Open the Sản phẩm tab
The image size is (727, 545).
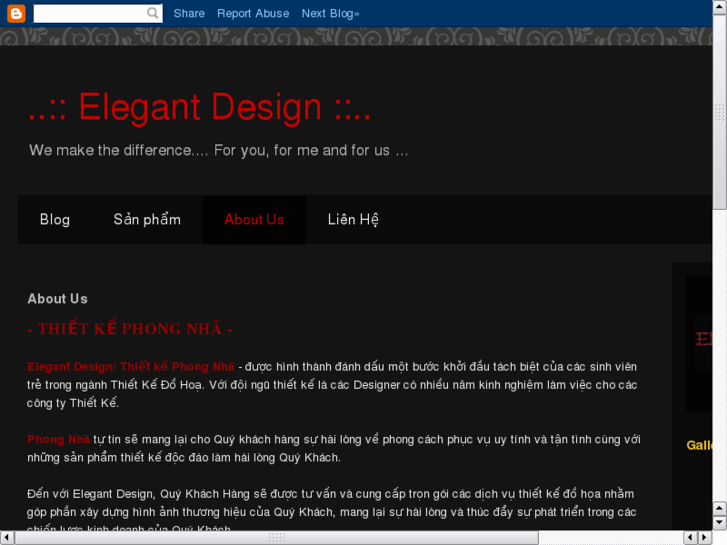point(147,219)
